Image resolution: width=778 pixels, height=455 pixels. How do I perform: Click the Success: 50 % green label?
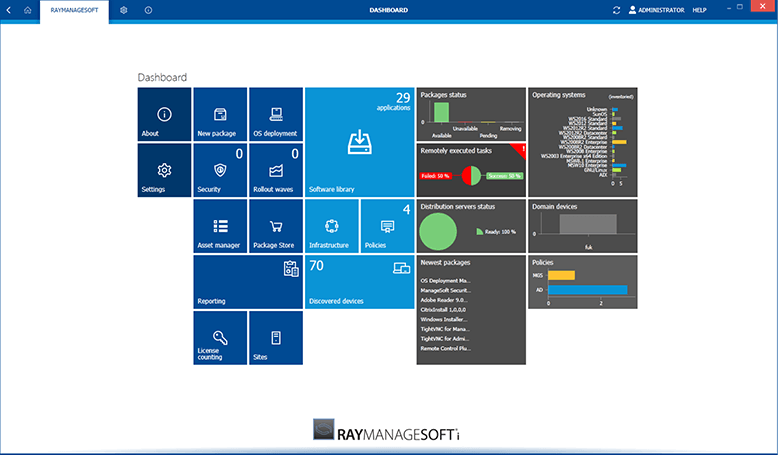(x=505, y=176)
